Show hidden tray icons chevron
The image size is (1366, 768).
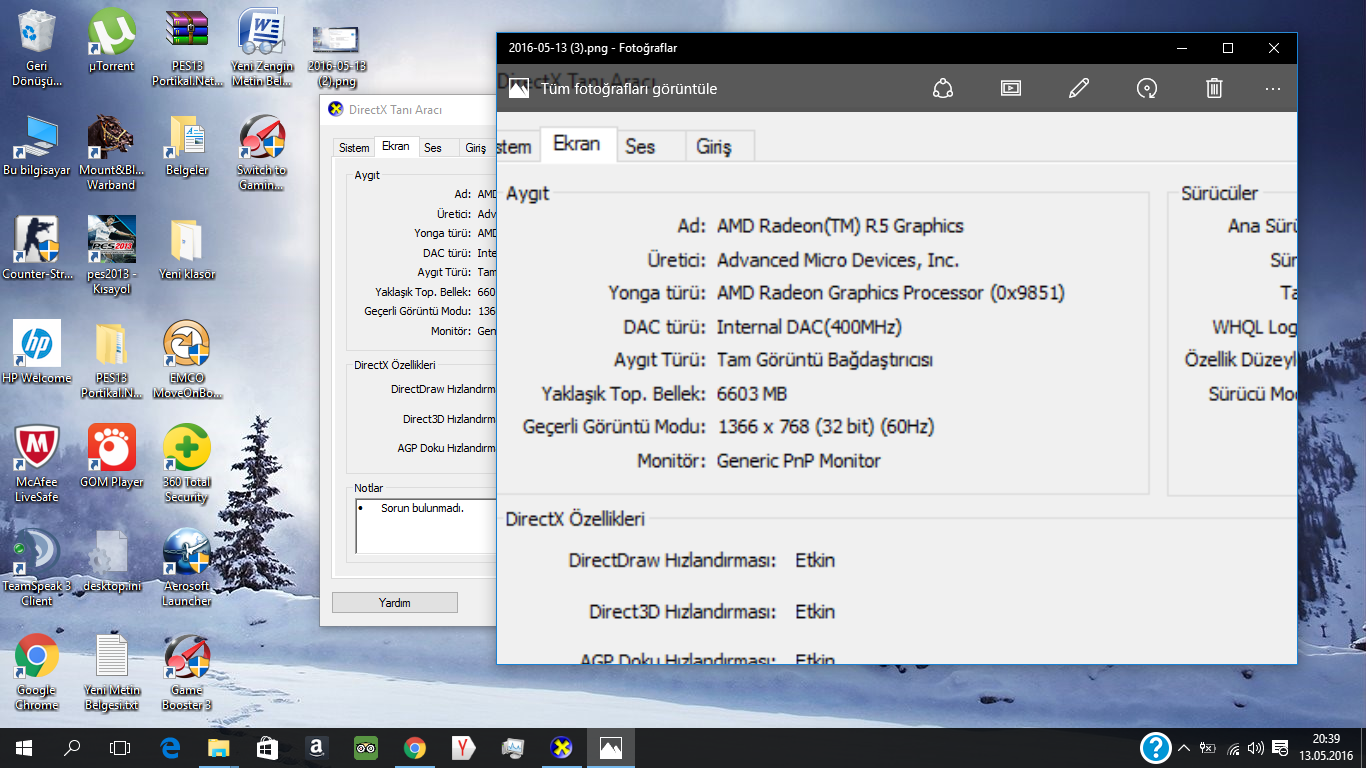tap(1184, 747)
